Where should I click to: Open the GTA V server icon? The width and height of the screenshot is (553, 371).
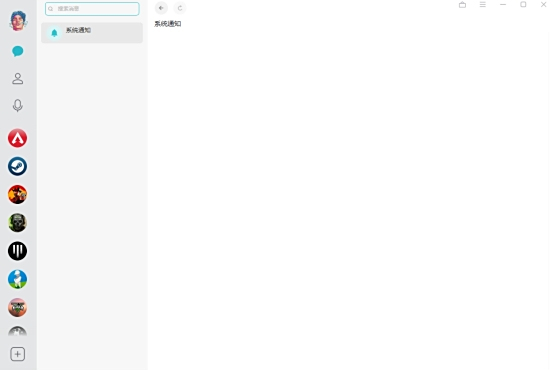click(x=17, y=307)
